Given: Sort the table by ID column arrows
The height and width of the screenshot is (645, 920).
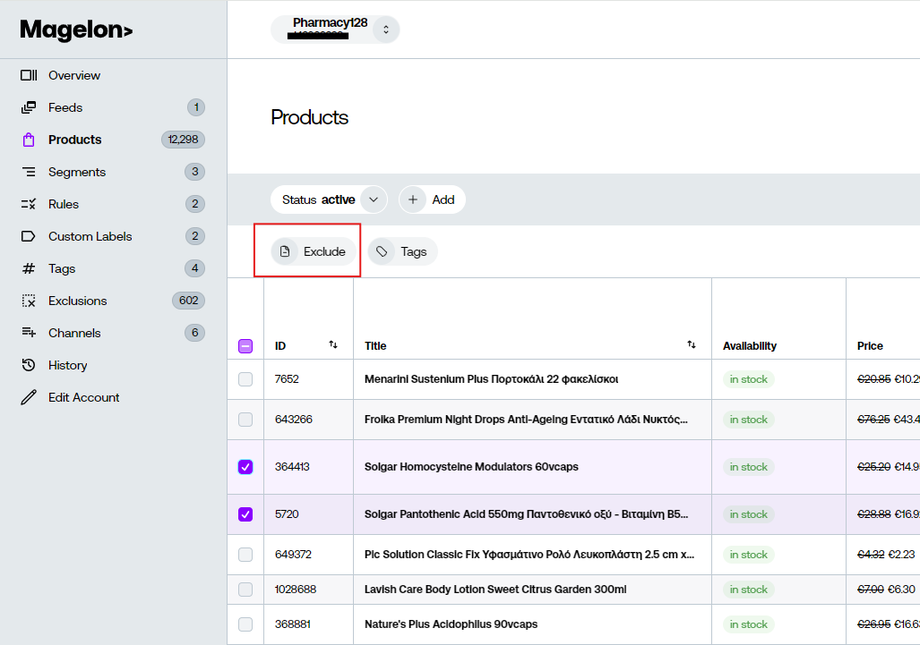Looking at the screenshot, I should (333, 345).
